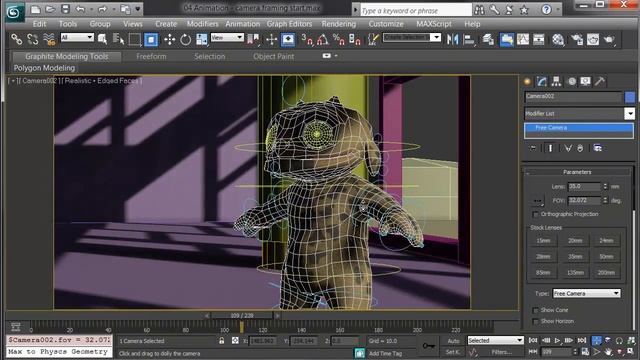Click the Select Object tool

(102, 40)
